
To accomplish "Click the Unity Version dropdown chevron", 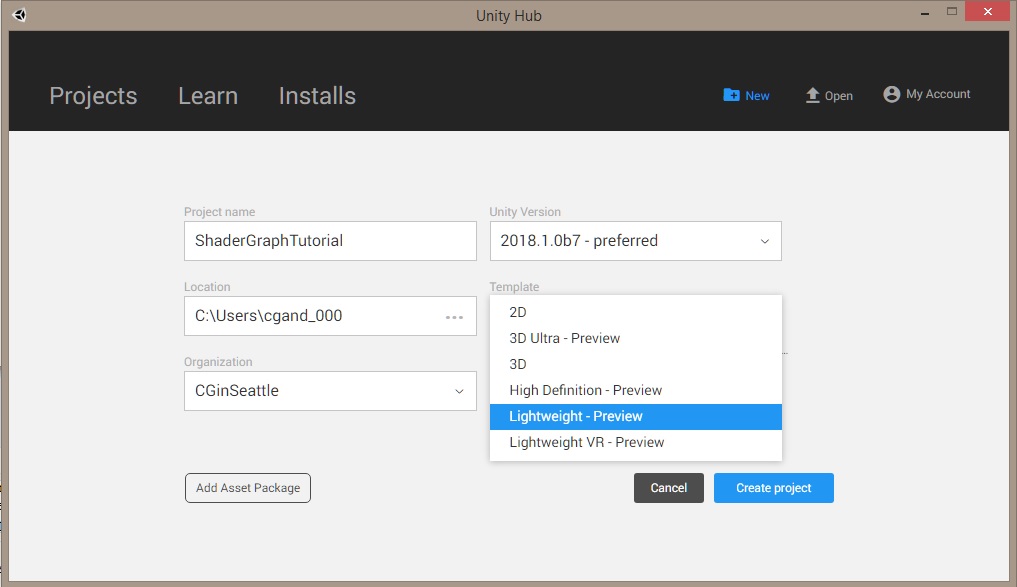I will pos(765,241).
